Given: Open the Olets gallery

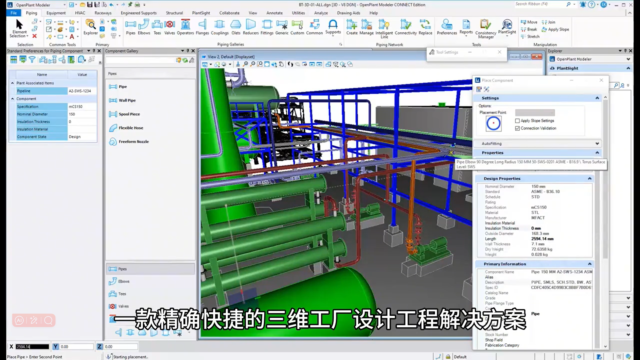Looking at the screenshot, I should coord(236,27).
